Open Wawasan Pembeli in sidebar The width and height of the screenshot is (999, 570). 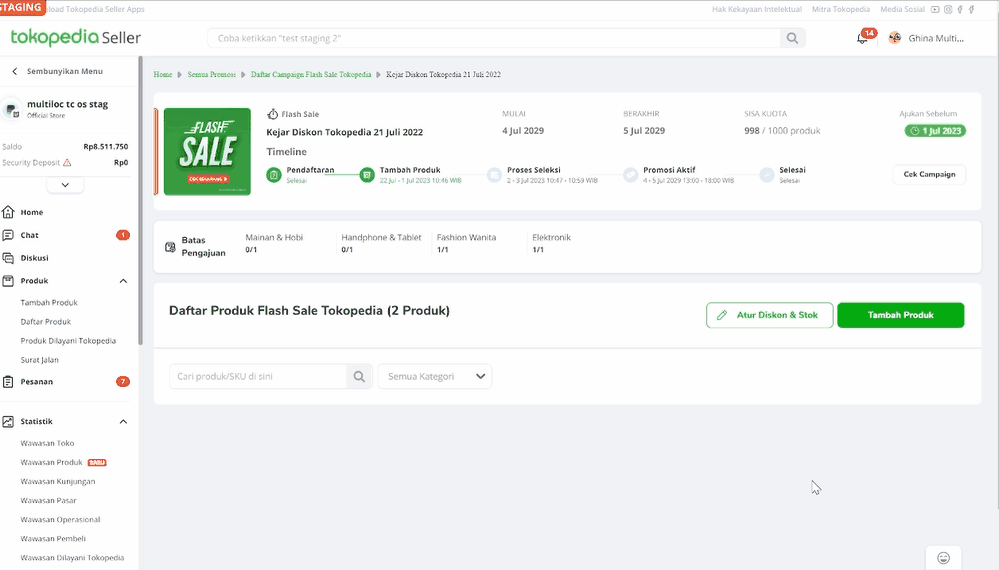pos(53,539)
